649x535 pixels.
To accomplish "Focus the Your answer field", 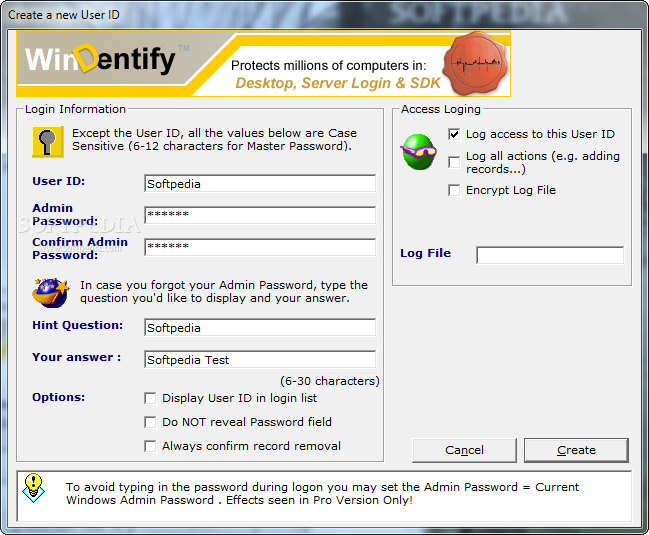I will [x=260, y=359].
